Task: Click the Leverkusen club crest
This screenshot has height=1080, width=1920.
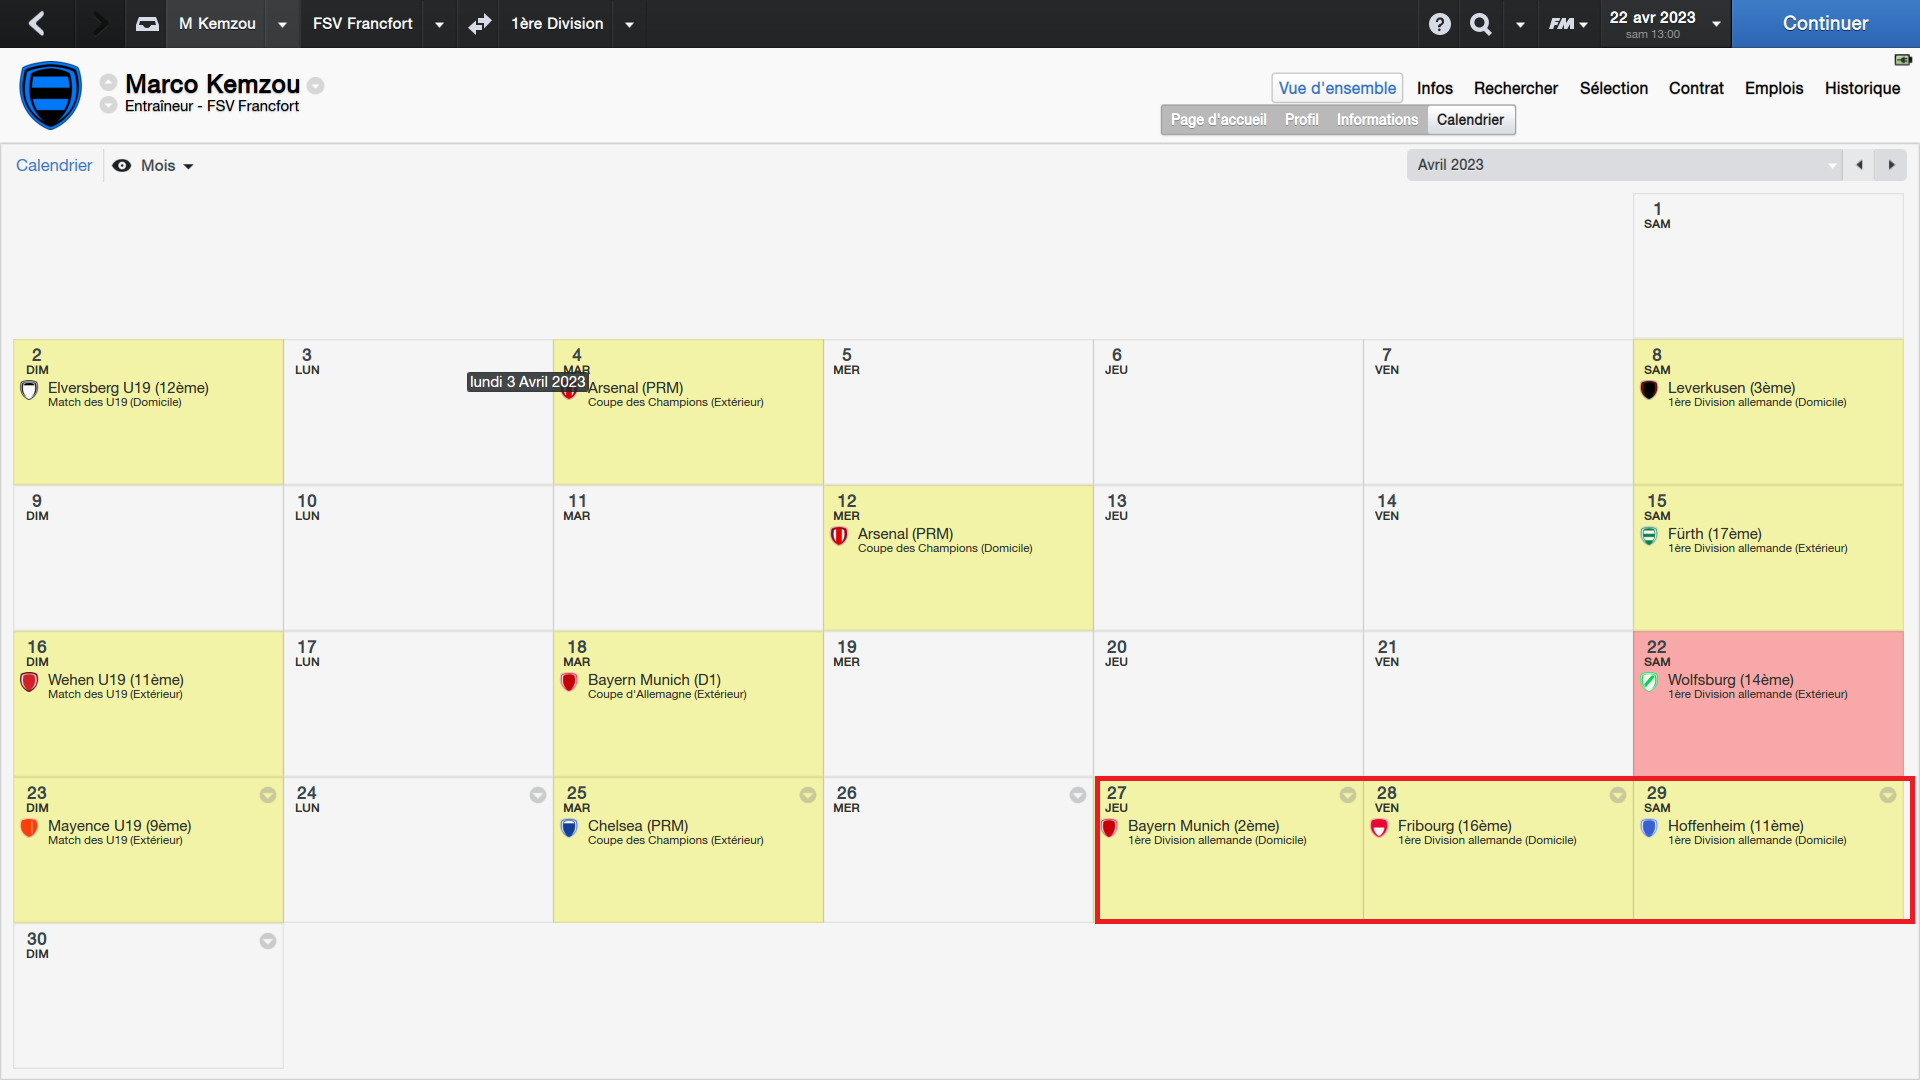Action: coord(1649,390)
